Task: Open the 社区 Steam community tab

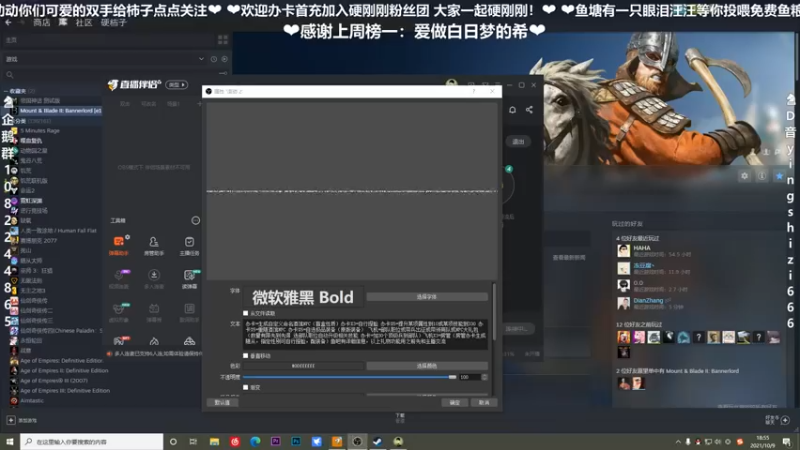Action: [84, 22]
